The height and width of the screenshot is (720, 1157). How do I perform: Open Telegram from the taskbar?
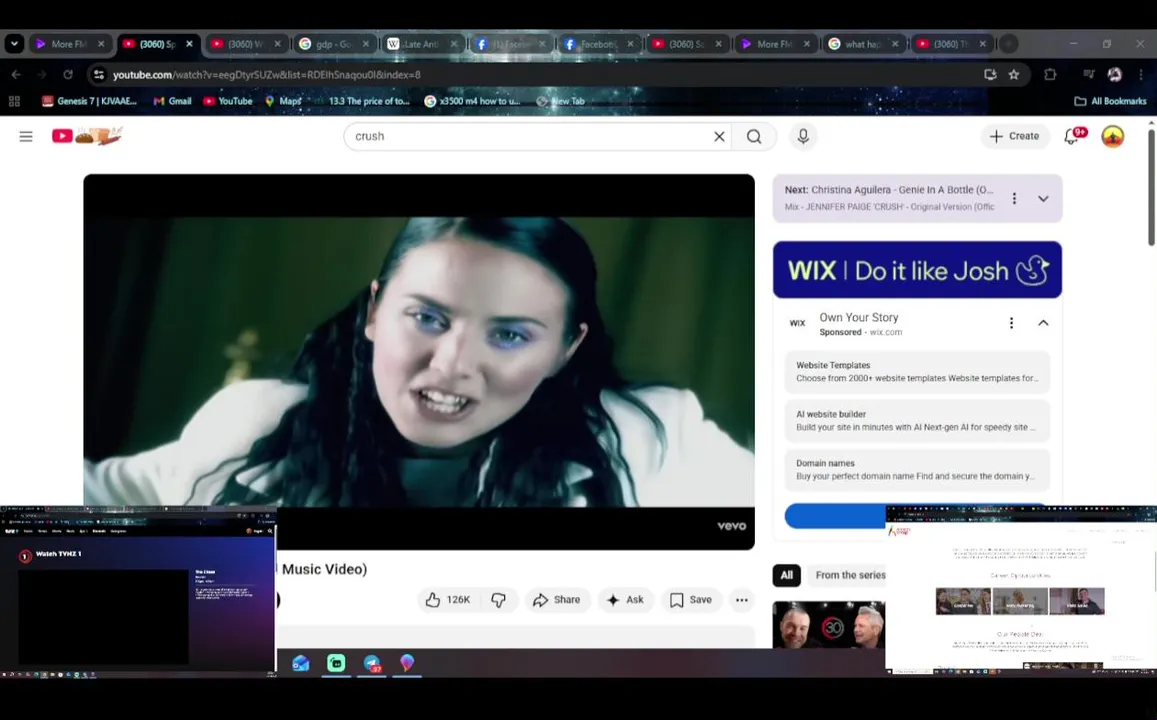pyautogui.click(x=373, y=663)
